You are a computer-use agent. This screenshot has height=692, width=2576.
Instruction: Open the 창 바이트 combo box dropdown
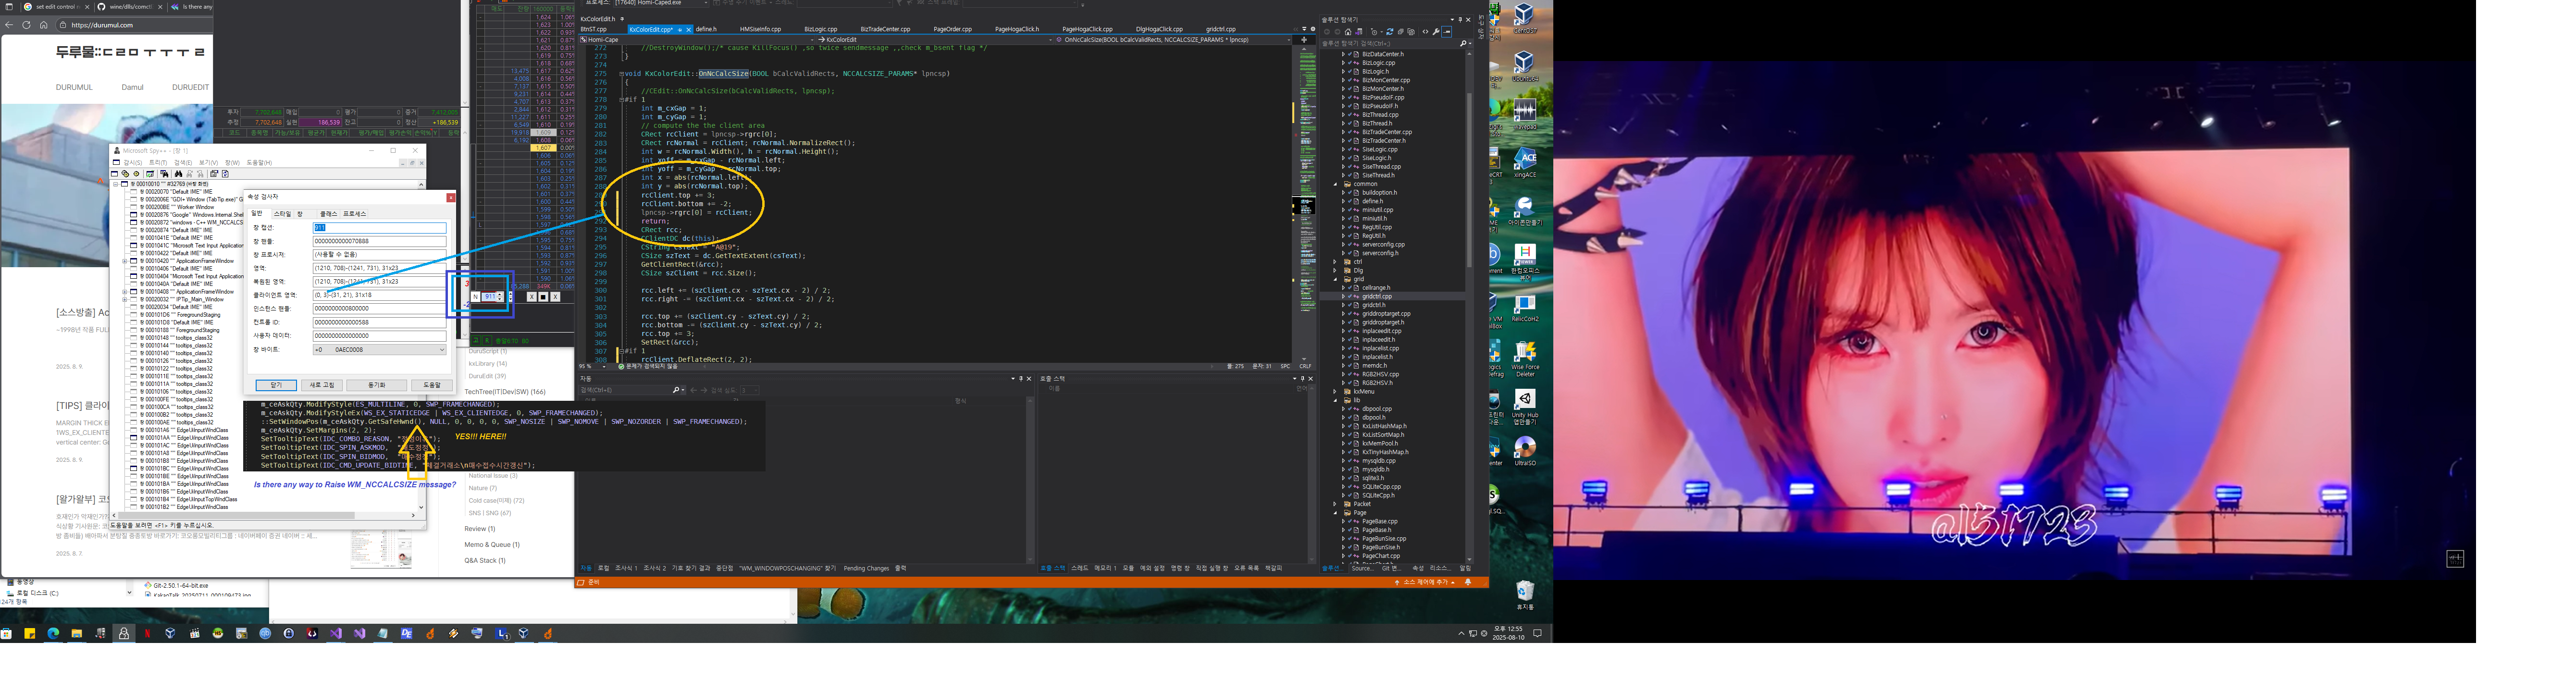[x=442, y=350]
